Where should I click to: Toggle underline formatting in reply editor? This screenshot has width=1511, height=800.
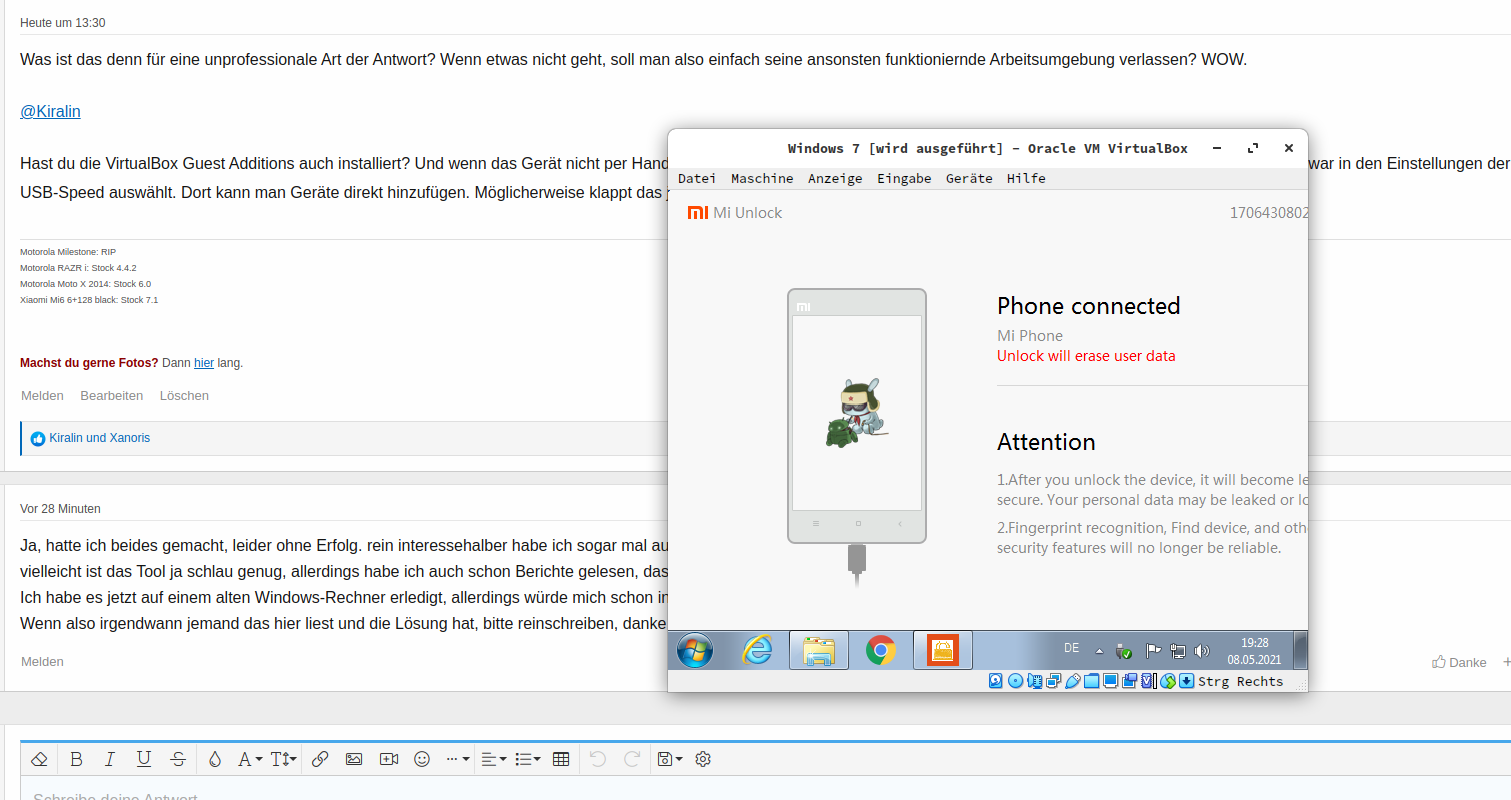pos(144,759)
